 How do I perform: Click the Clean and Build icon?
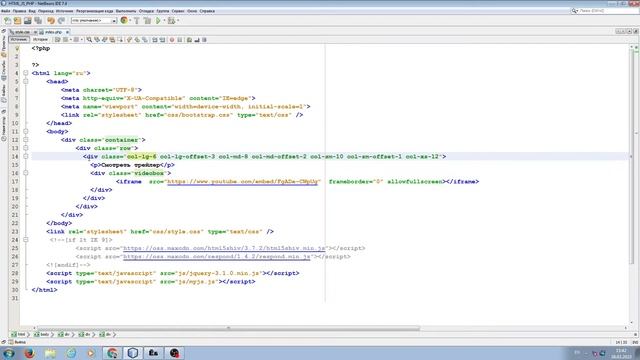tap(147, 20)
